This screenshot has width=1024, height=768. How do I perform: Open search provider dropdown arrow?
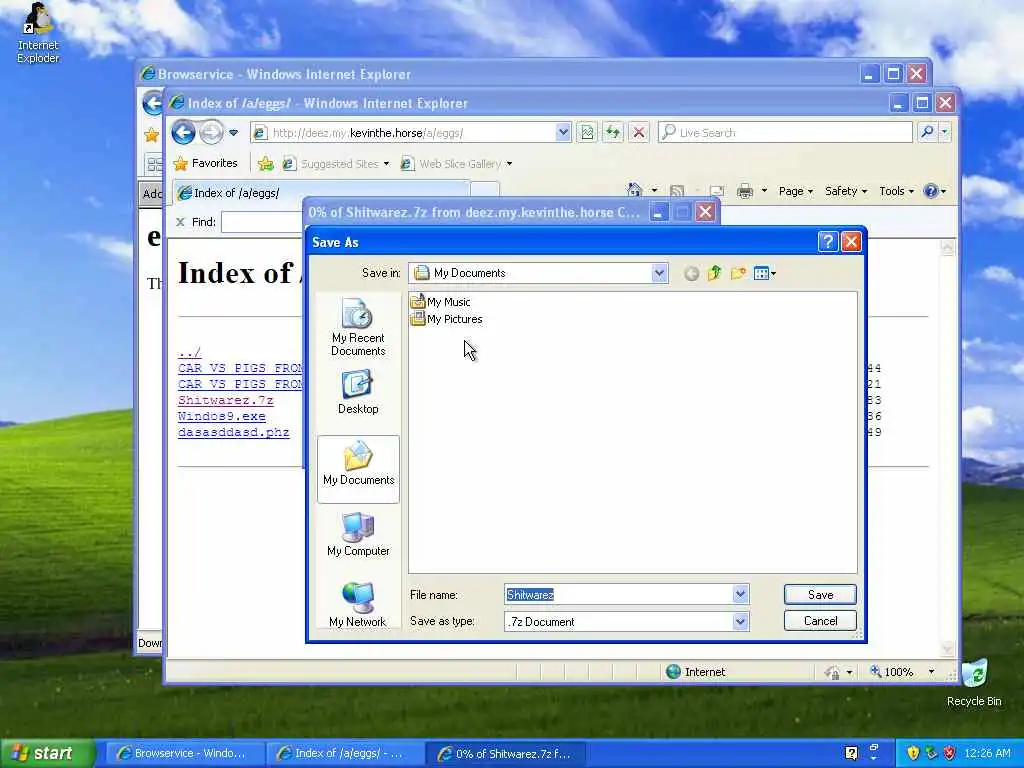click(944, 133)
